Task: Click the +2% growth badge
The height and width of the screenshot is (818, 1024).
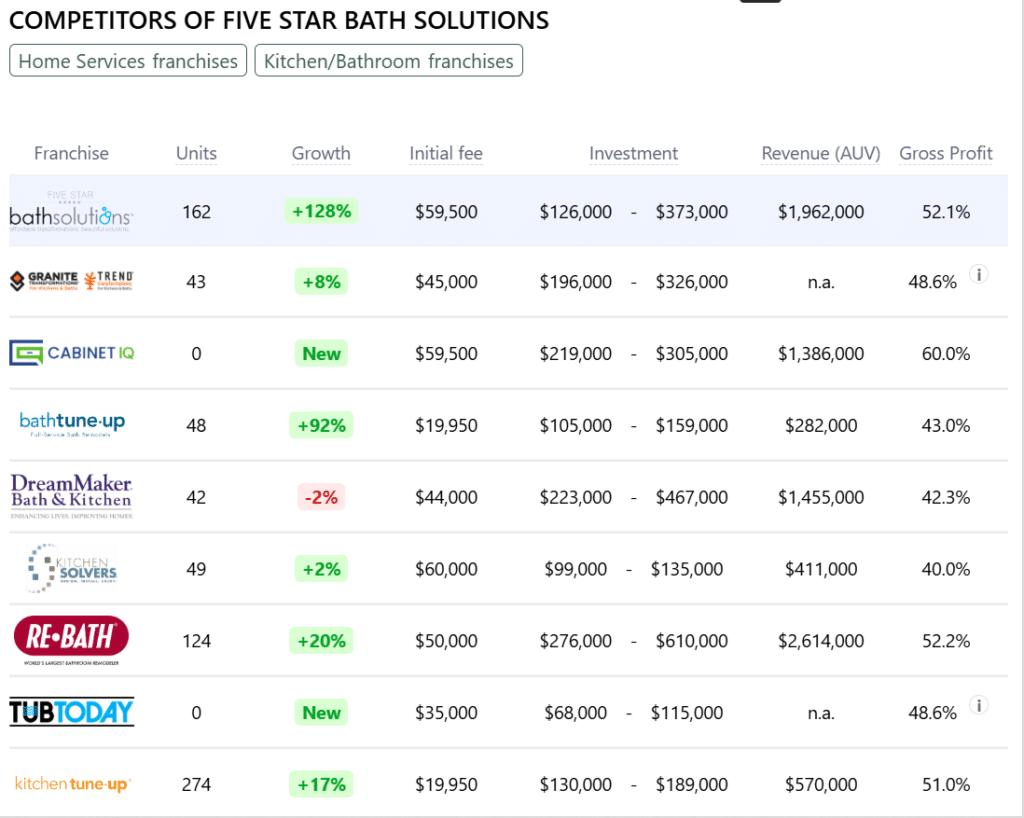Action: coord(321,569)
